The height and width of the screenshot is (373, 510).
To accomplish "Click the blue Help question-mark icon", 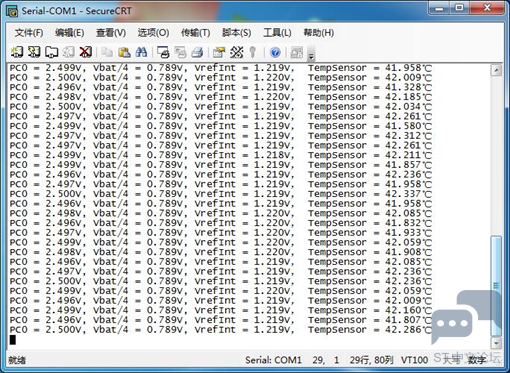I will pos(275,52).
